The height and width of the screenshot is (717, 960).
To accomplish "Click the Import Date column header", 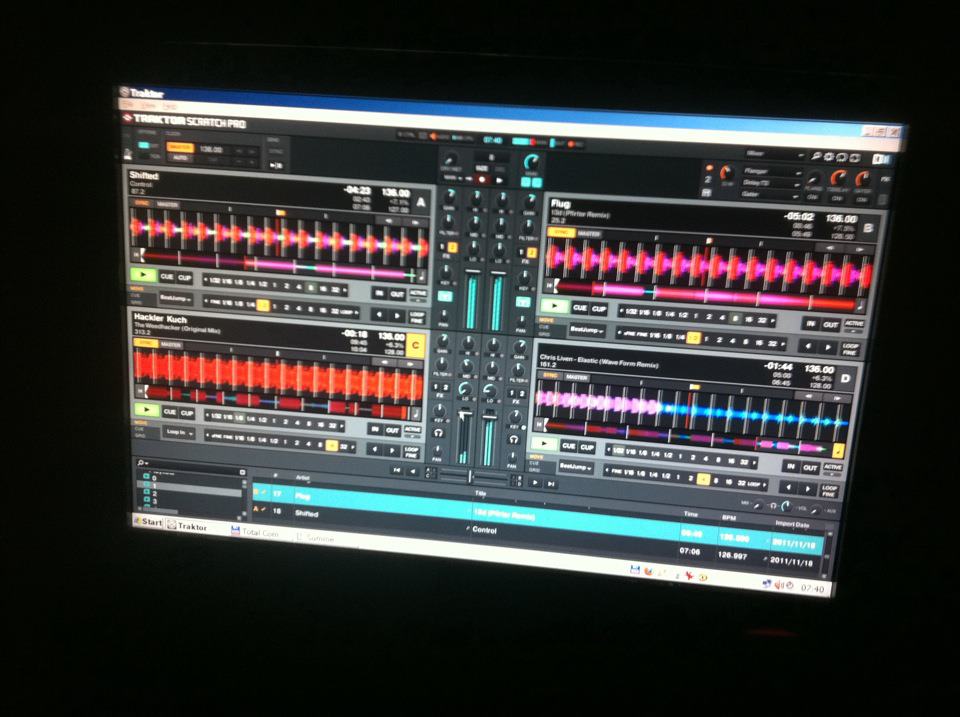I will [x=792, y=524].
